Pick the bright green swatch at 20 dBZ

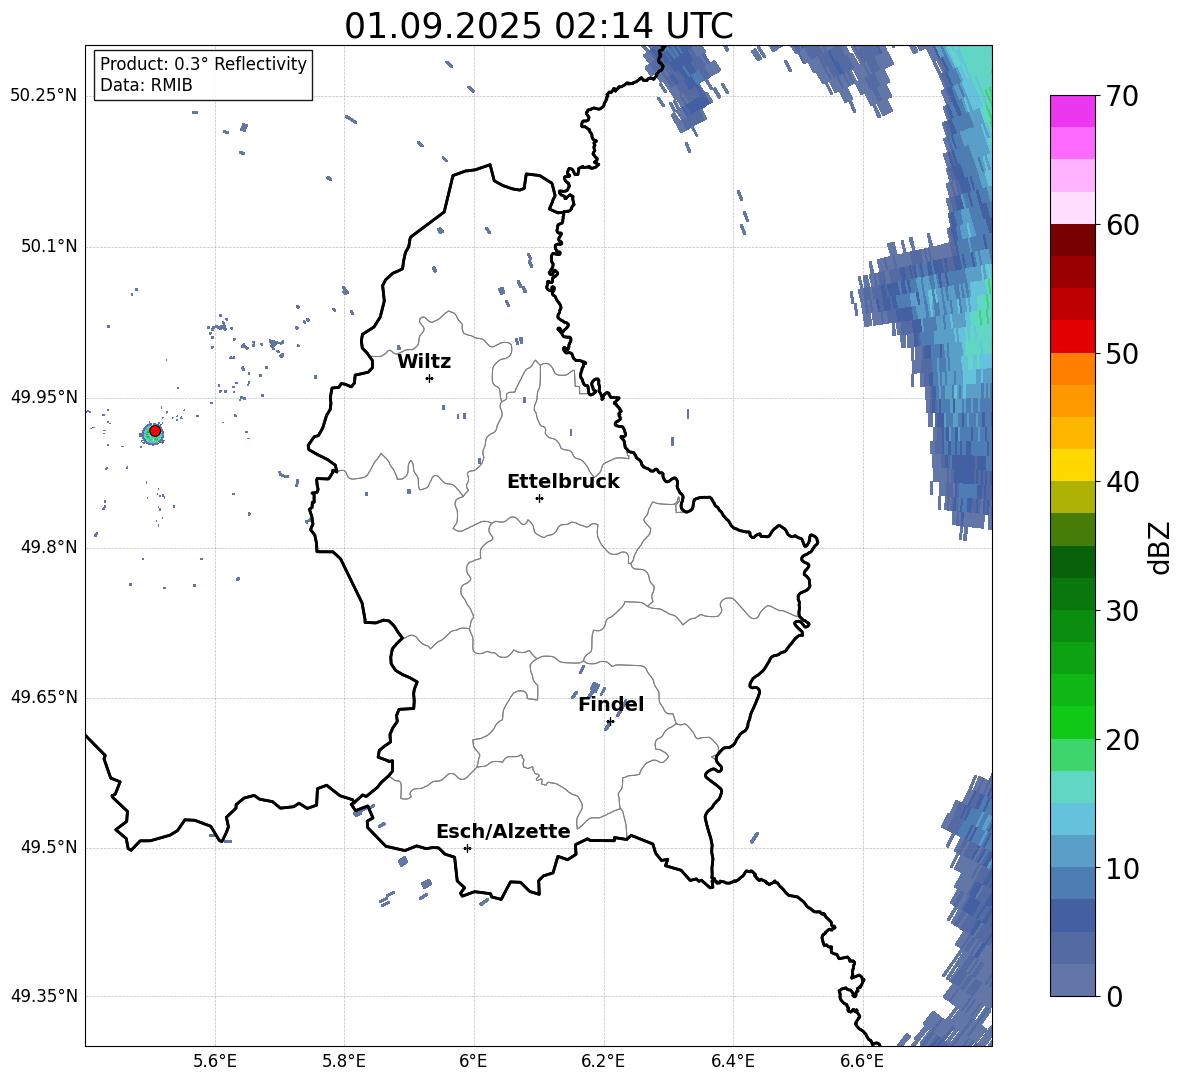pos(1072,722)
